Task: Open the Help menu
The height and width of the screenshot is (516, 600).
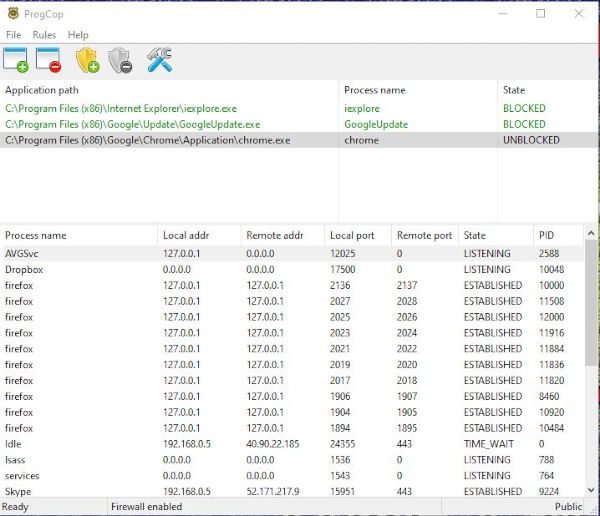Action: coord(78,35)
